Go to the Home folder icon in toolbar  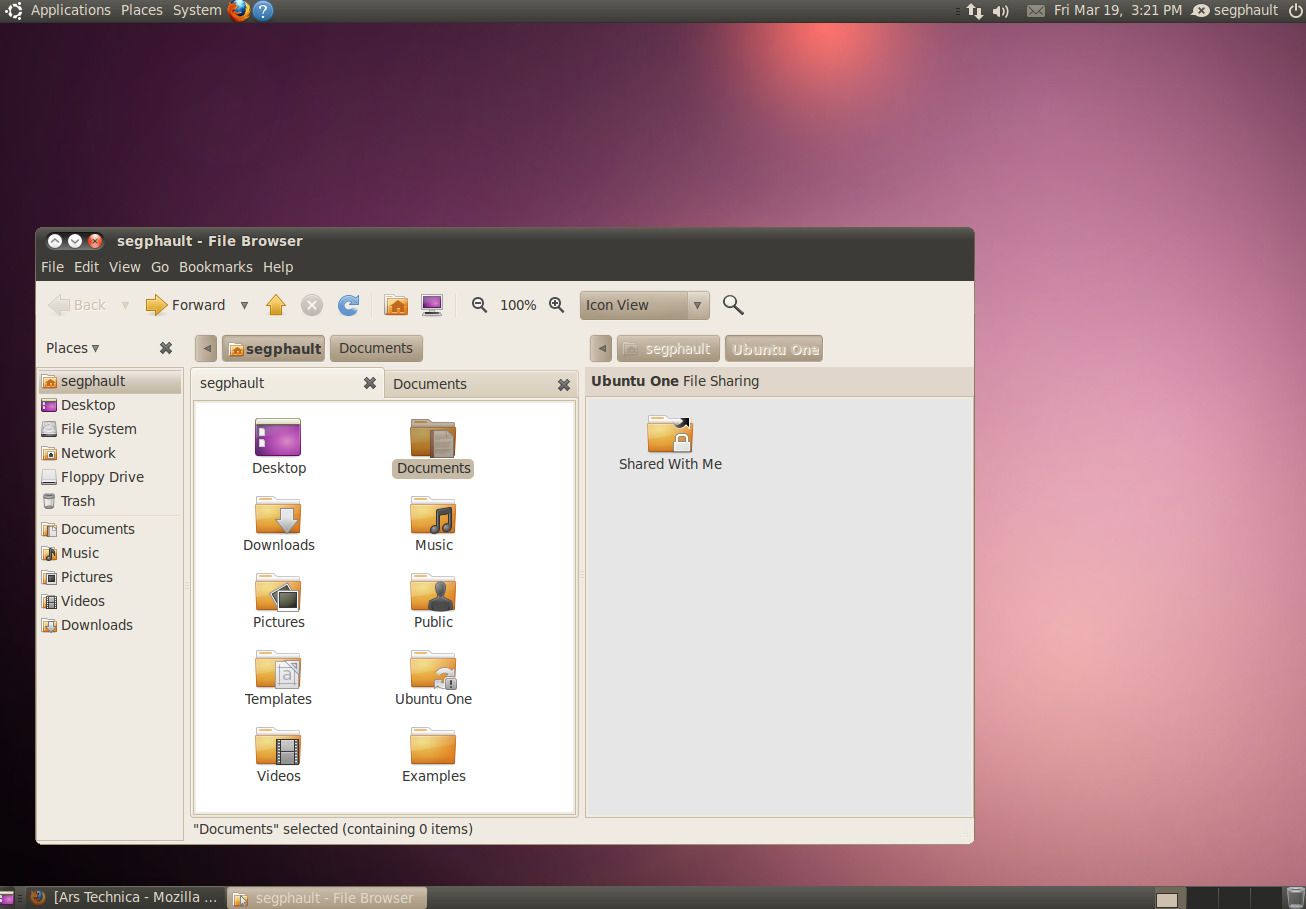(x=396, y=305)
